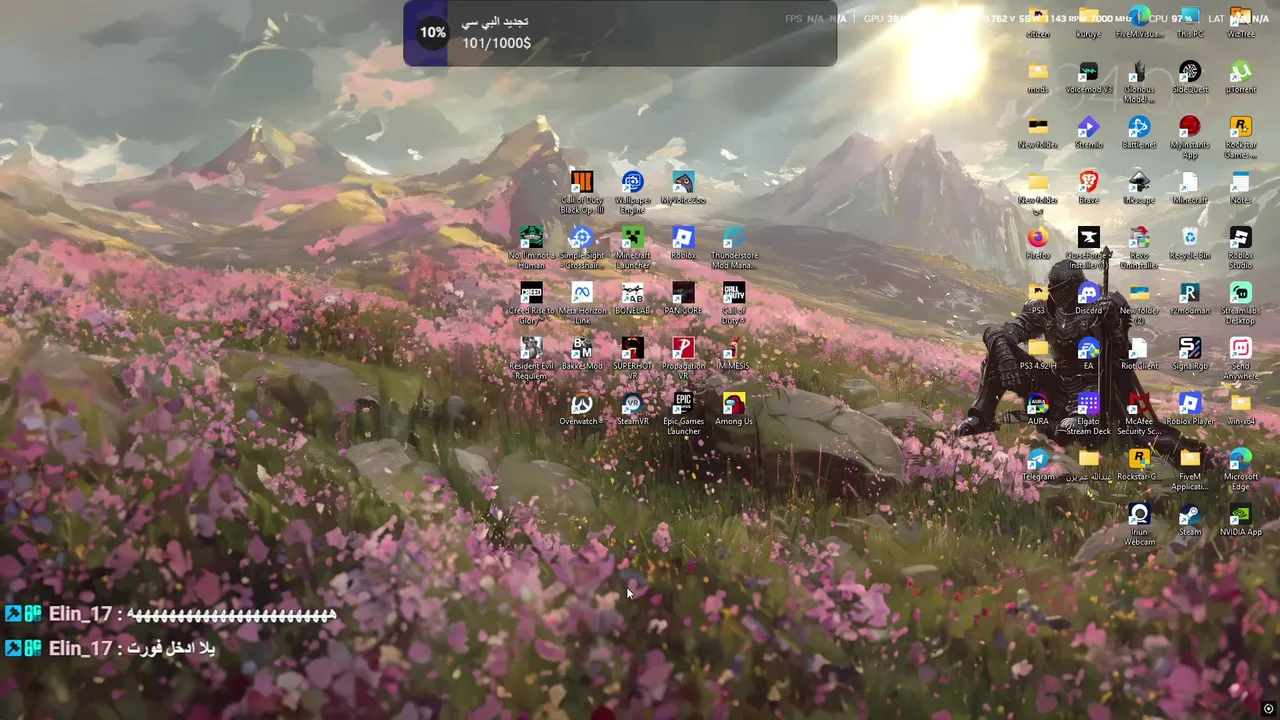The width and height of the screenshot is (1280, 720).
Task: Open Resident Evil Requiem shortcut
Action: pyautogui.click(x=531, y=347)
